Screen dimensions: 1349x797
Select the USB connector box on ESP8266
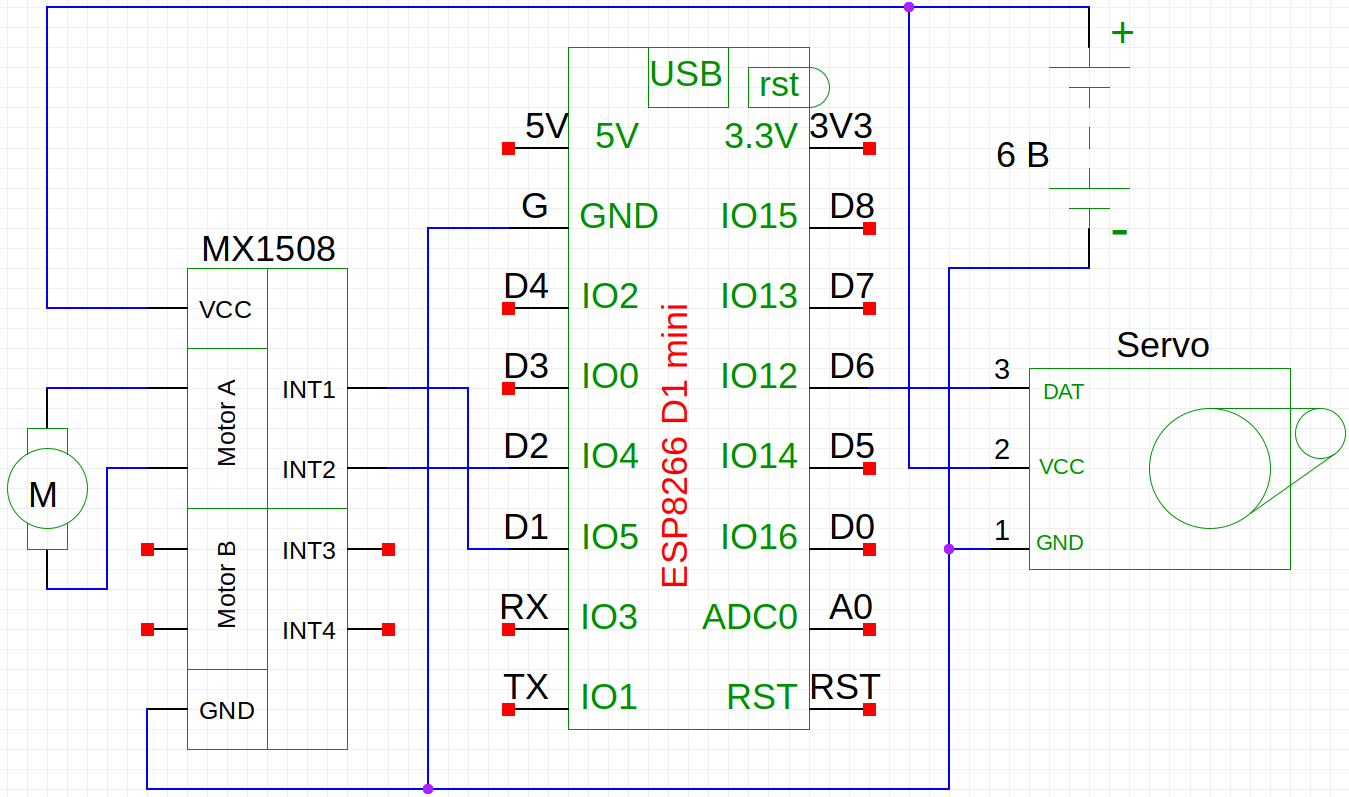click(x=688, y=77)
